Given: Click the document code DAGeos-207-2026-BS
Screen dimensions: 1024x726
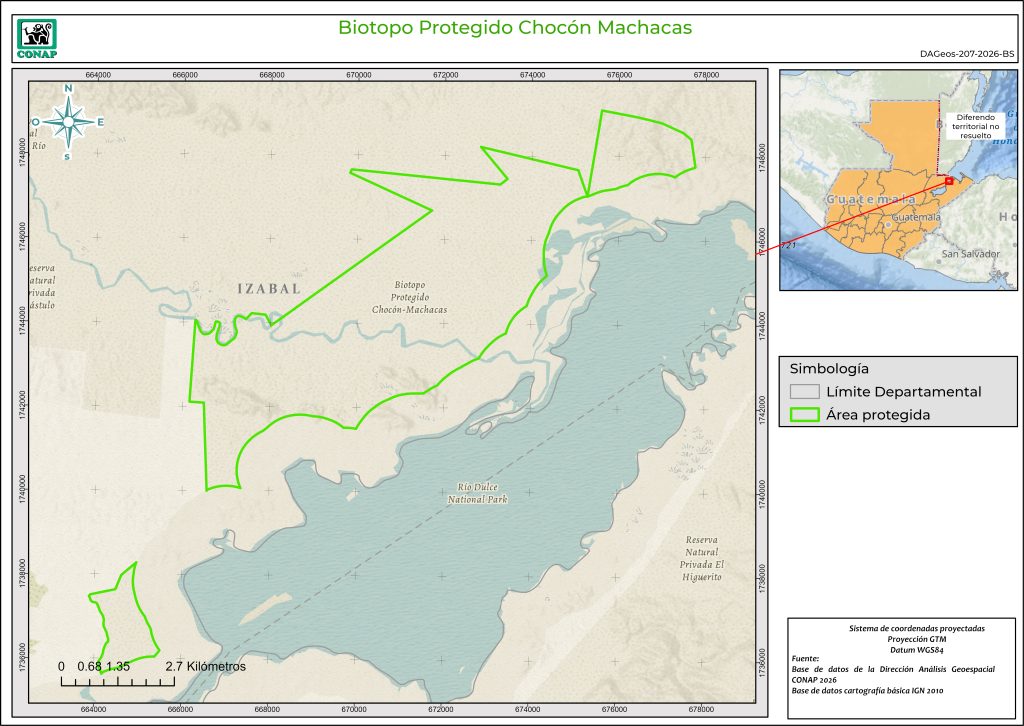Looking at the screenshot, I should [965, 56].
